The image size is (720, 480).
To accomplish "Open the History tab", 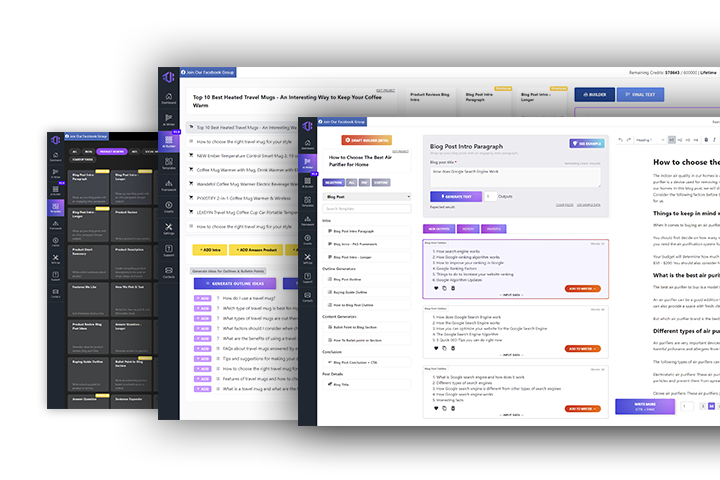I will pos(468,229).
